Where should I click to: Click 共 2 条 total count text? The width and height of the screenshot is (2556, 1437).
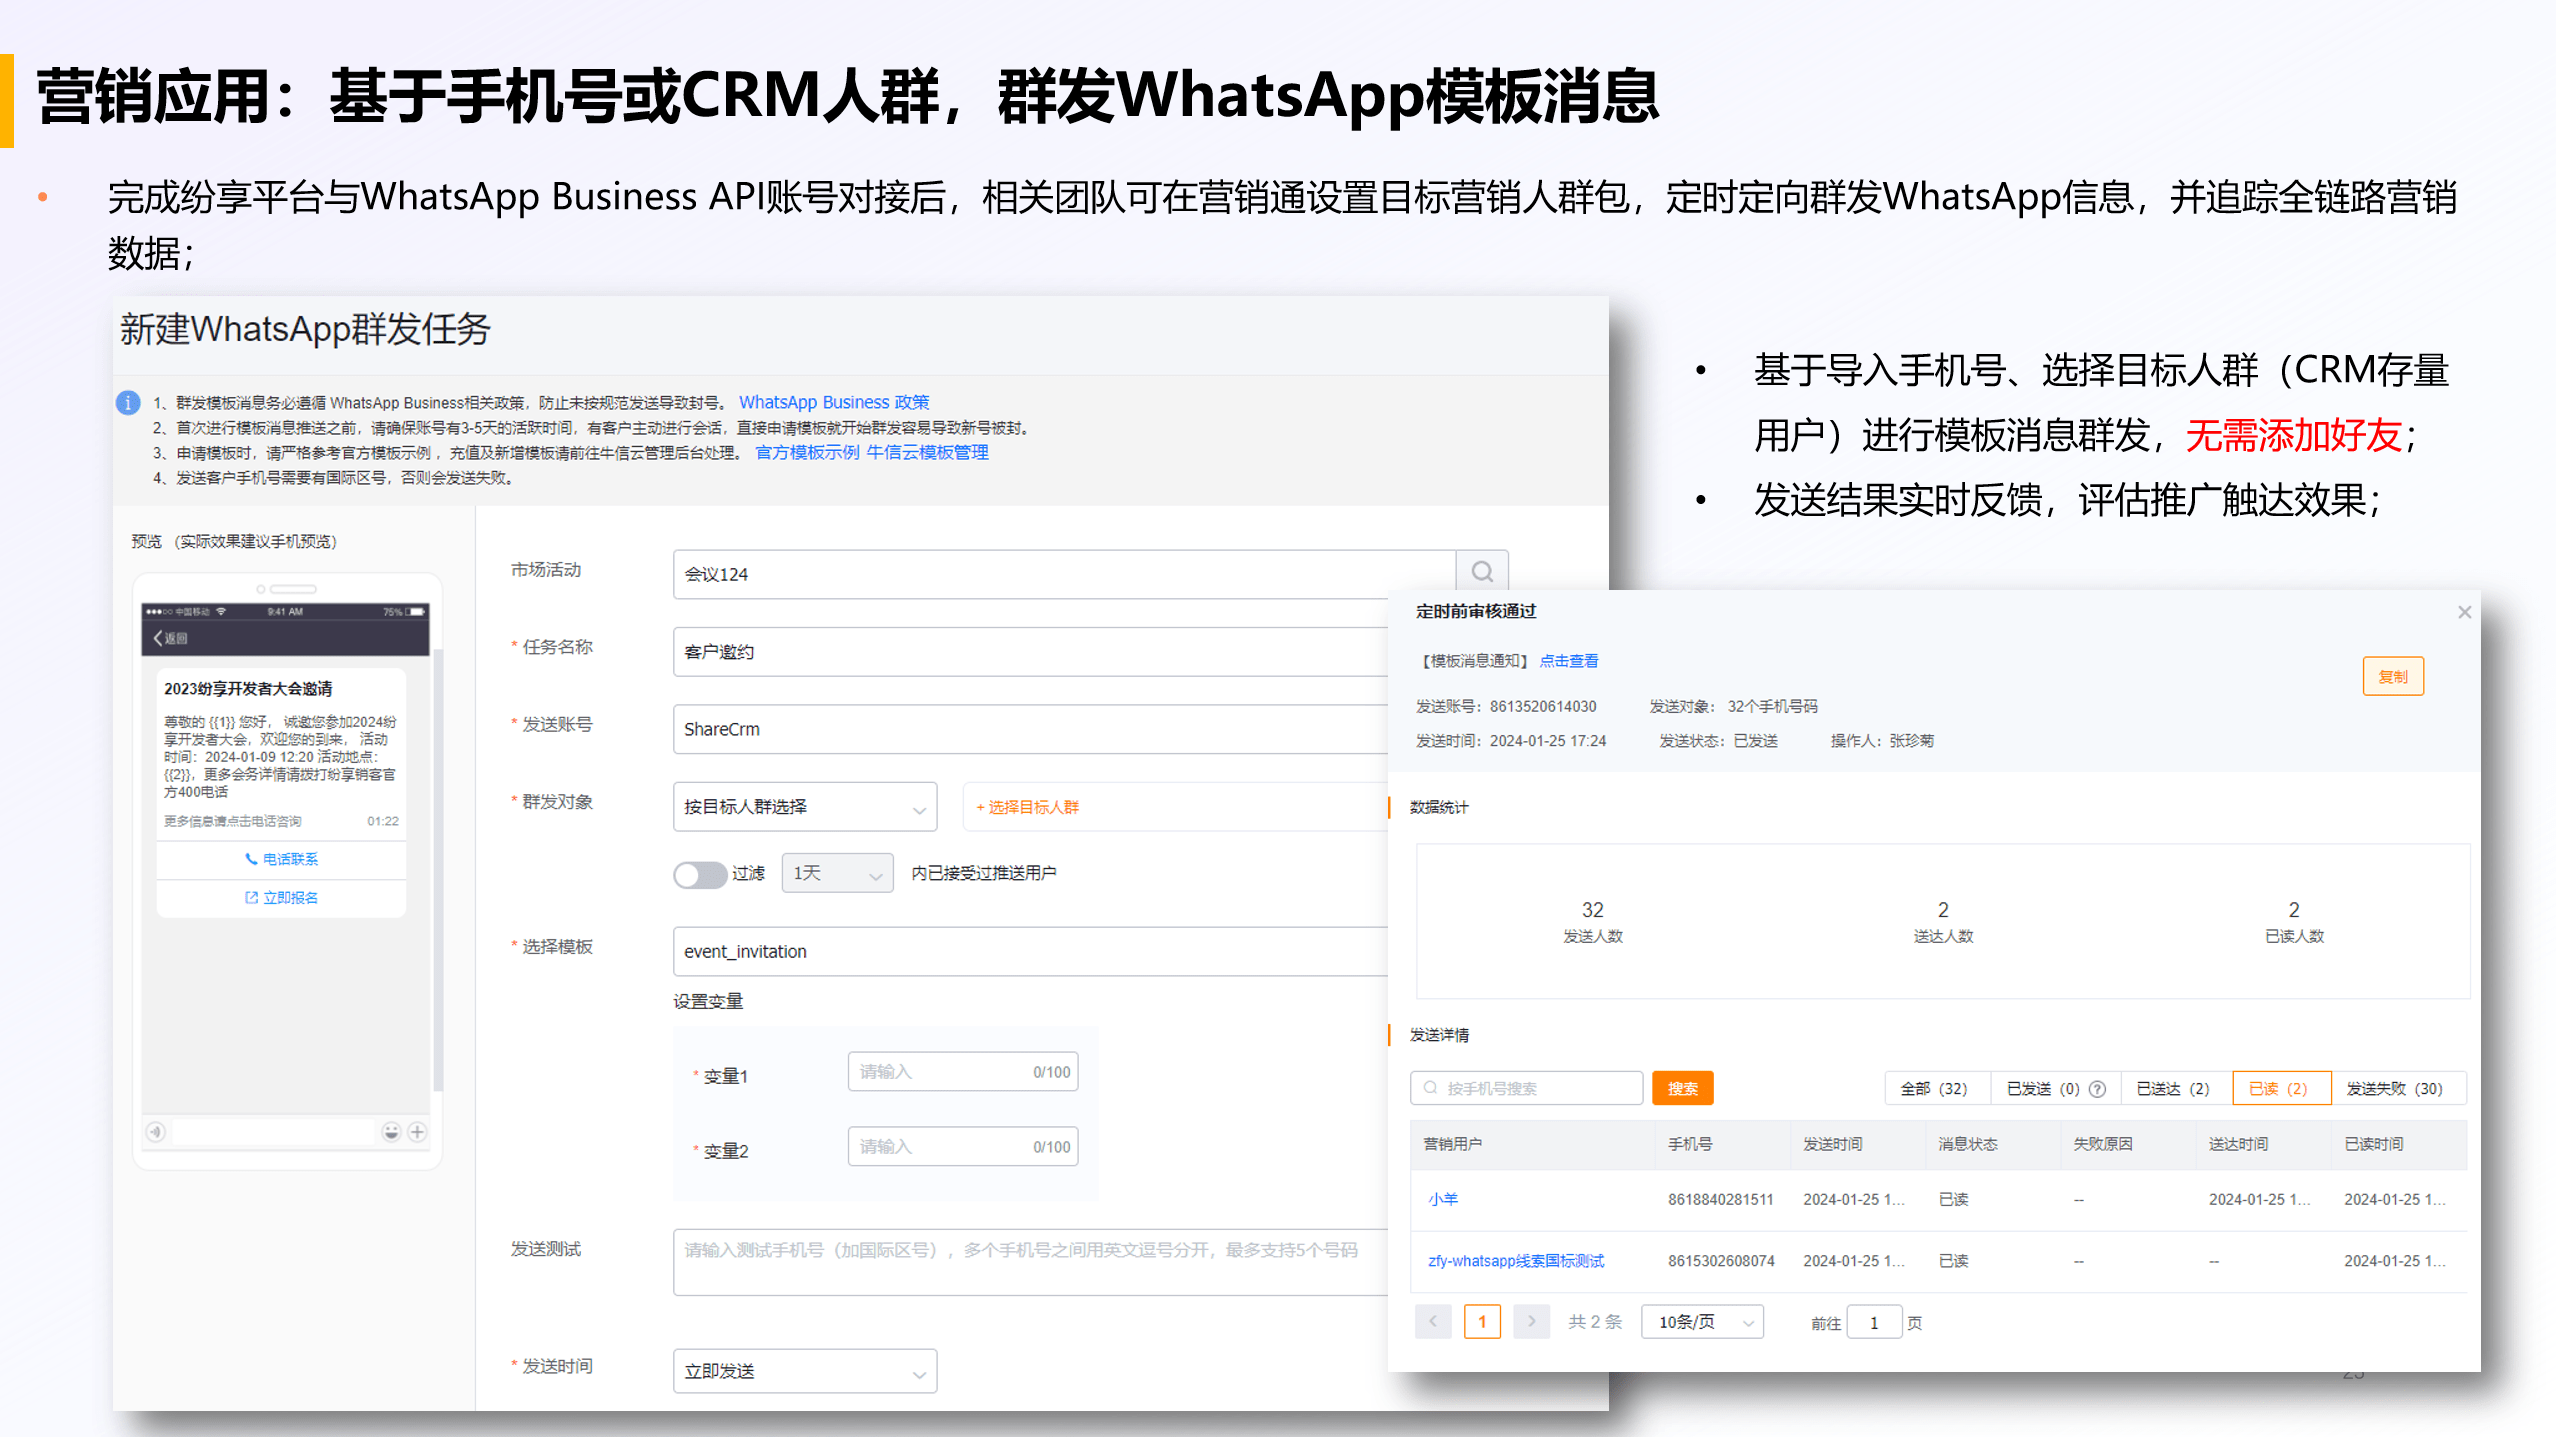1595,1322
